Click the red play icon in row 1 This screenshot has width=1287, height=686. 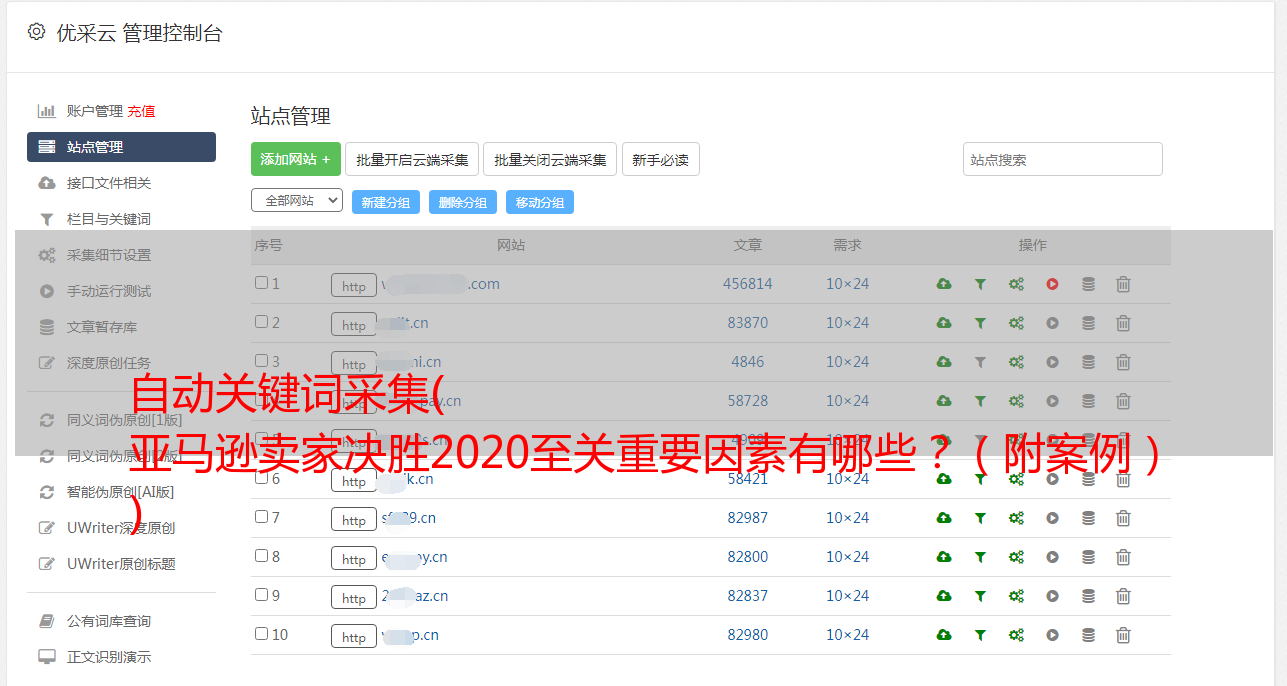click(x=1052, y=284)
